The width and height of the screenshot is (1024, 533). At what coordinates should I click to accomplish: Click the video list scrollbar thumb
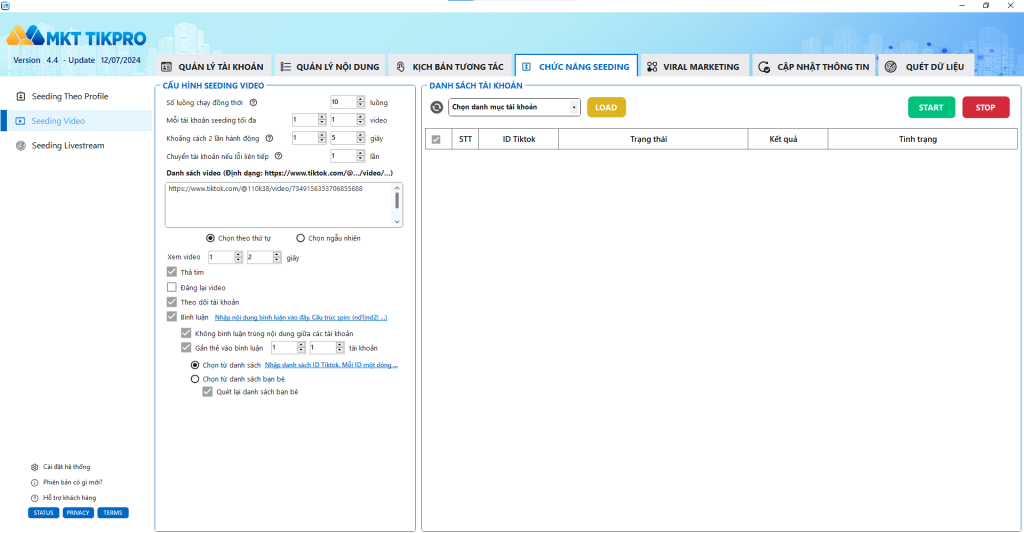pyautogui.click(x=396, y=201)
